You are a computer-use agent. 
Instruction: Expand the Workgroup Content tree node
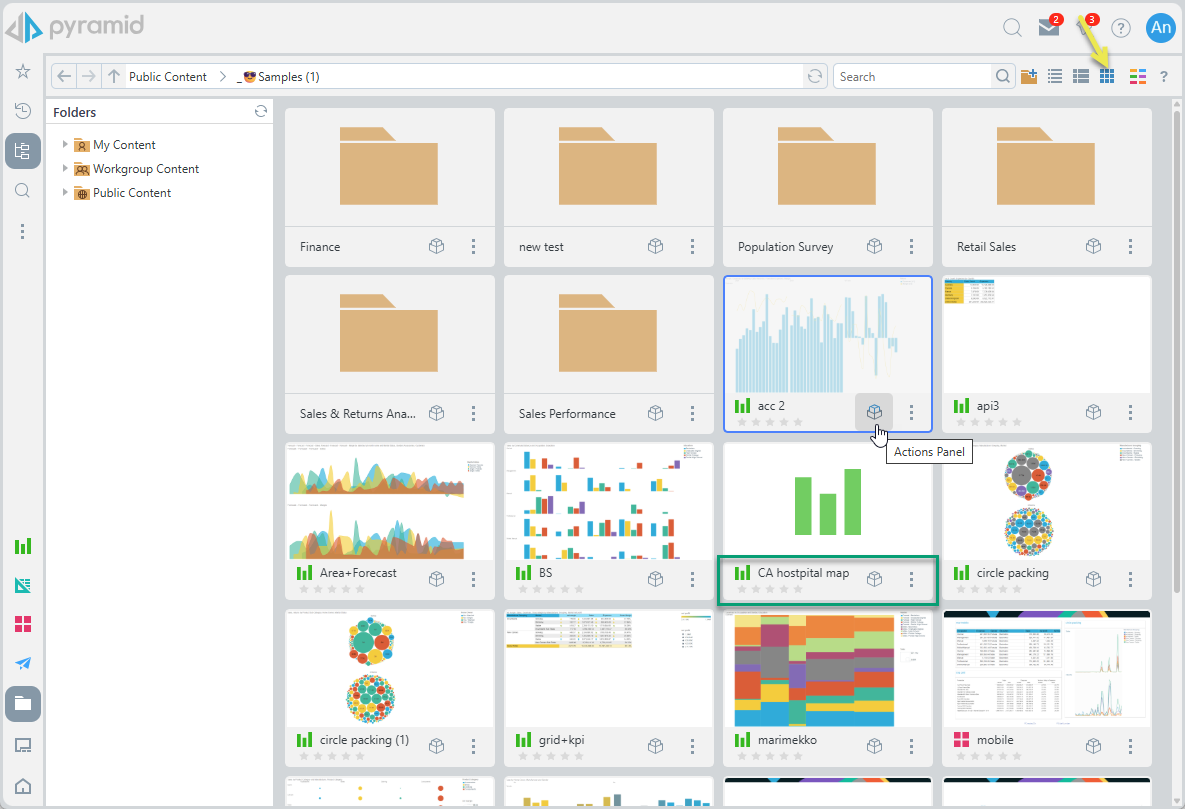[x=65, y=169]
